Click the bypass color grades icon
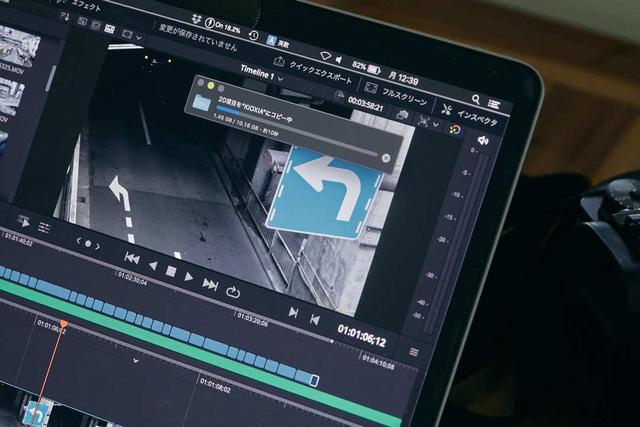Viewport: 640px width, 427px height. 403,115
